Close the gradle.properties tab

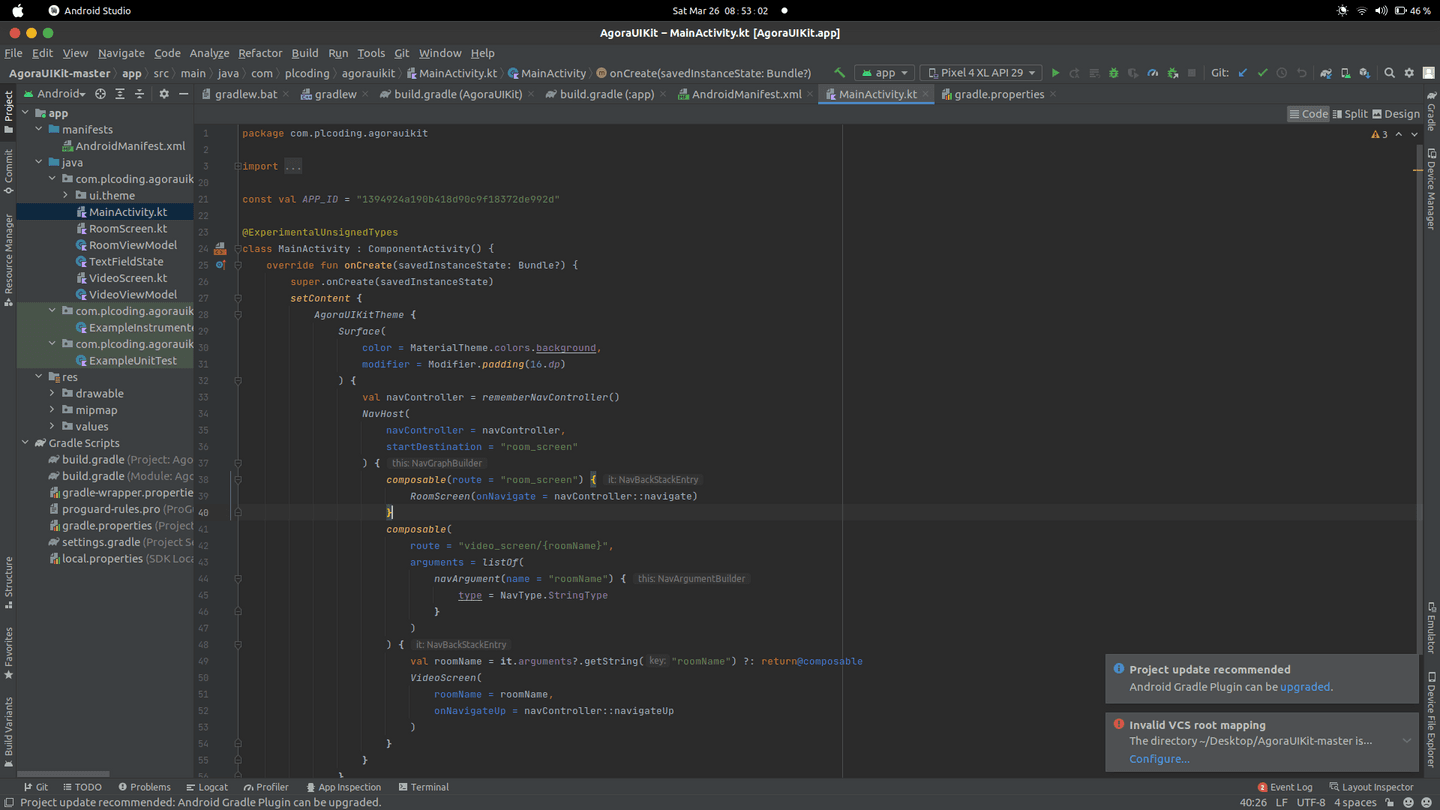[1053, 94]
